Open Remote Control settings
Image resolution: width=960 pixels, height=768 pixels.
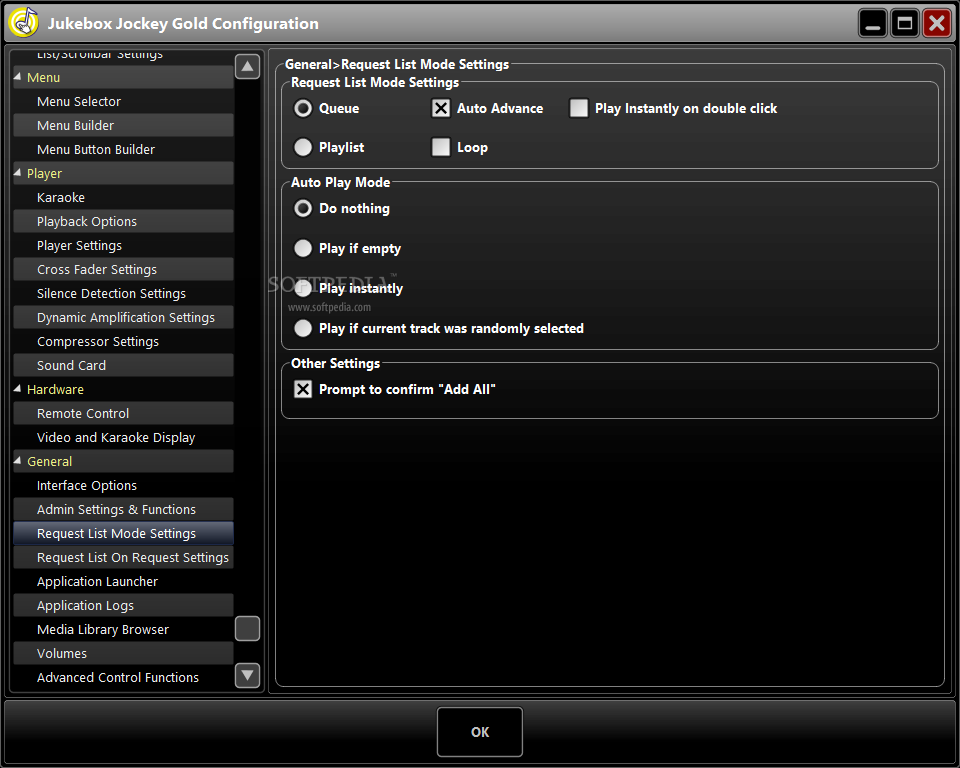tap(123, 413)
